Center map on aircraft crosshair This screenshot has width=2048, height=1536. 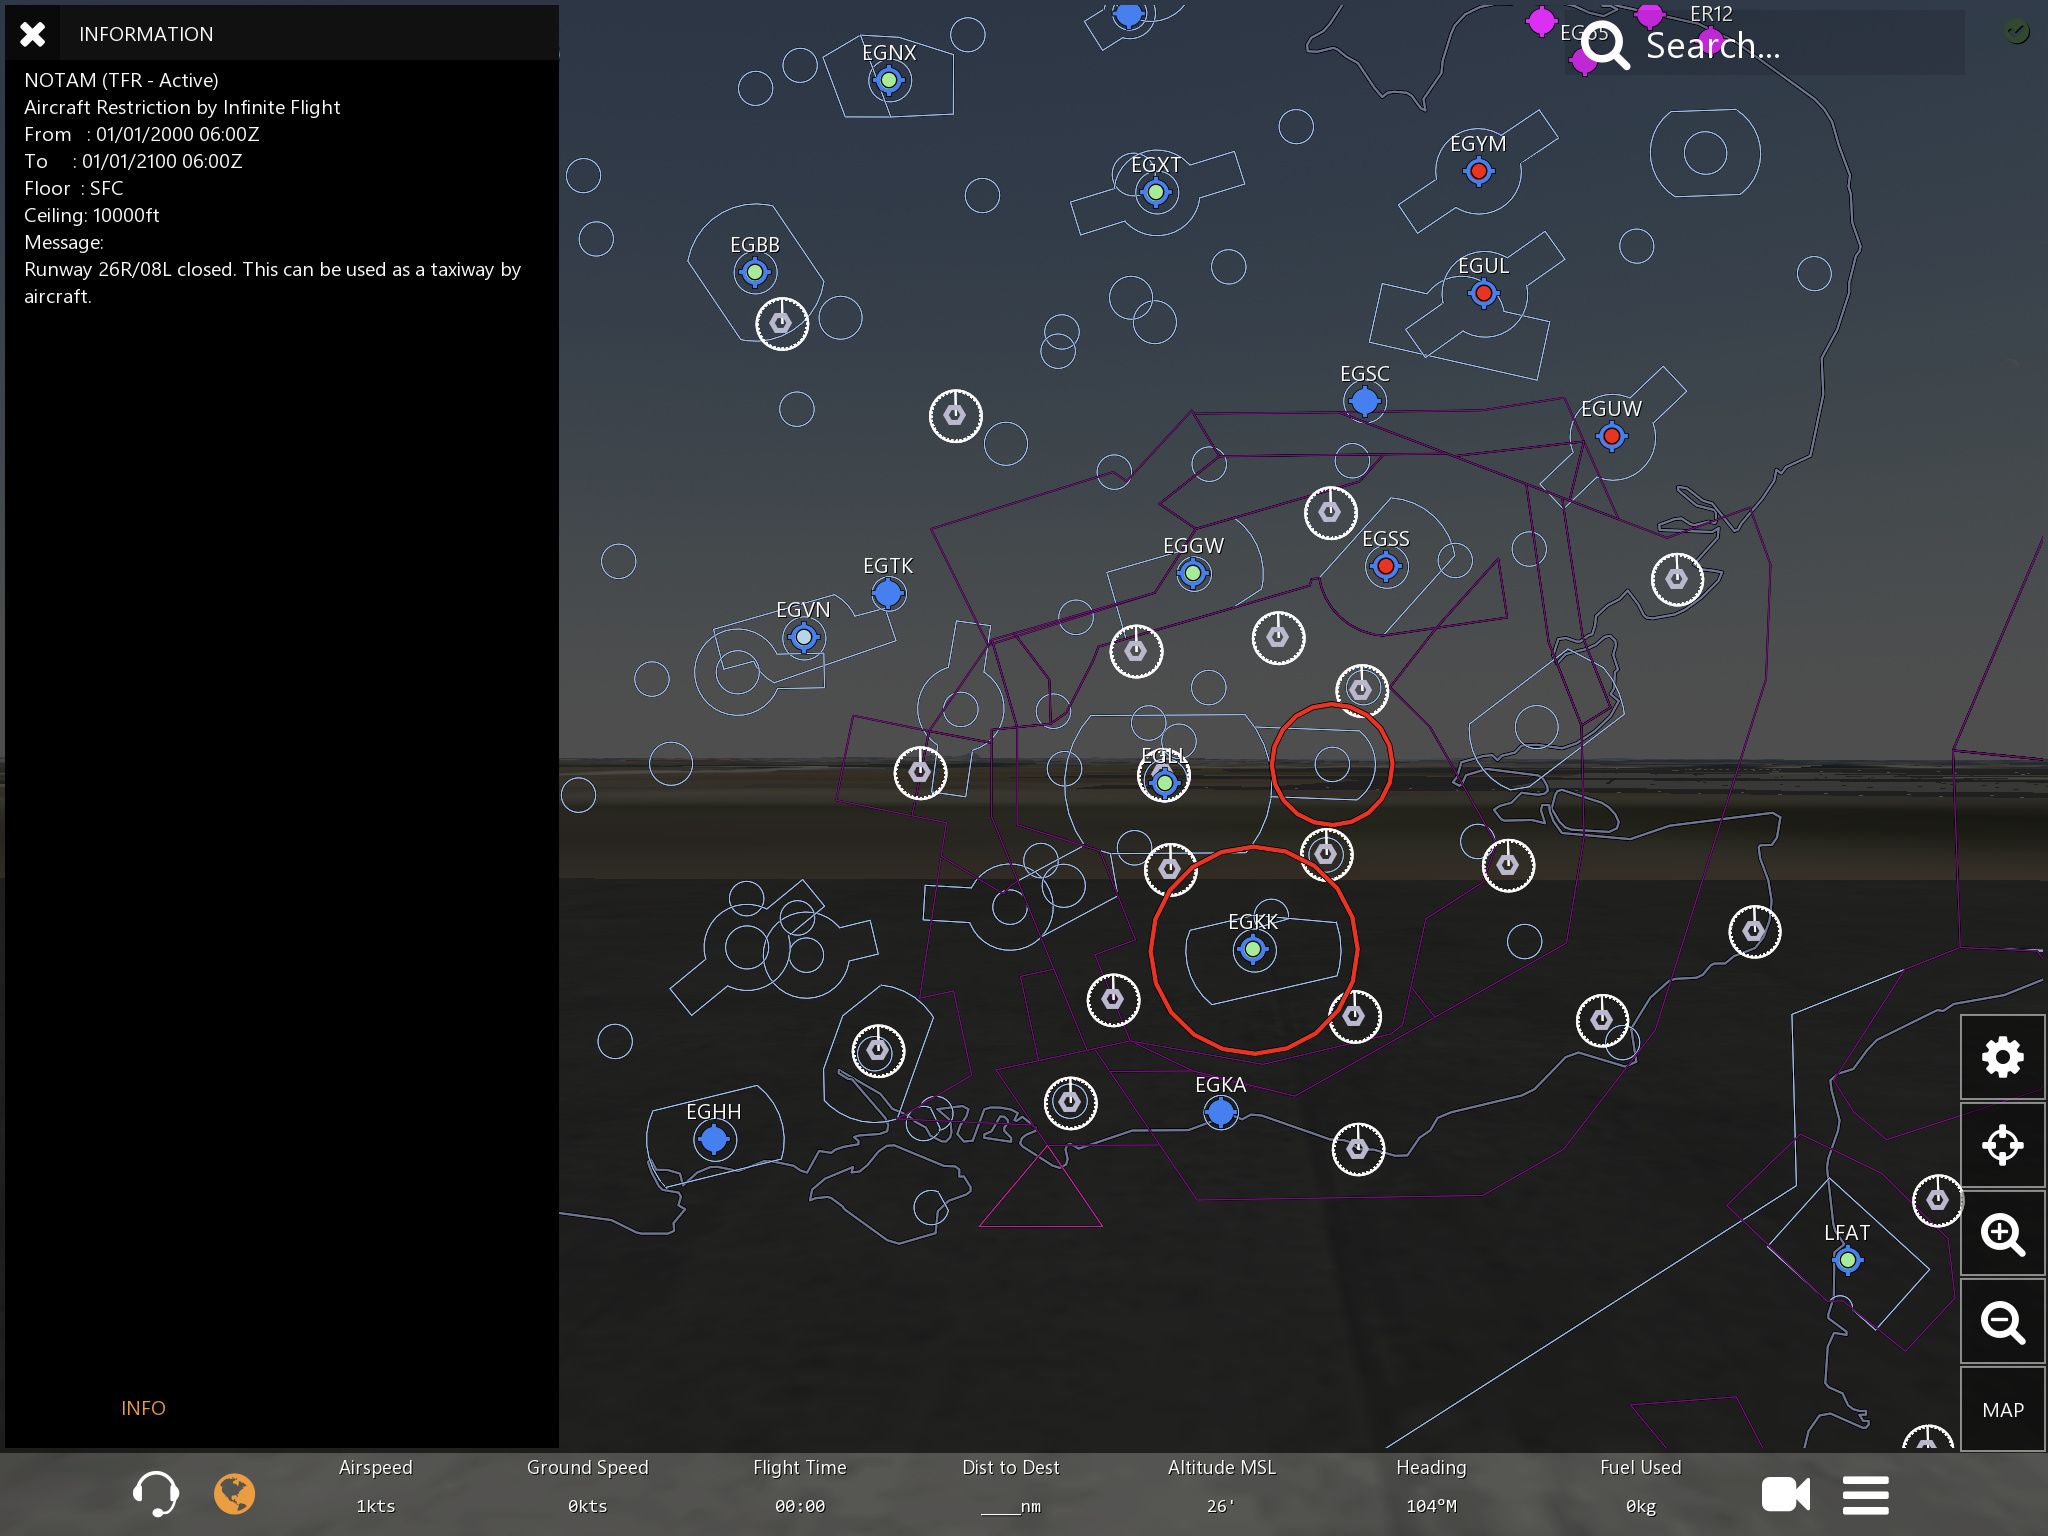[x=2002, y=1145]
